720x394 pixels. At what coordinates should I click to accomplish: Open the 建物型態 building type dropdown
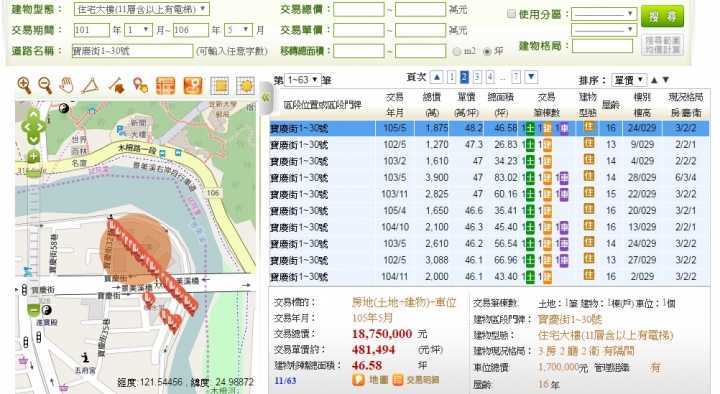tap(141, 9)
